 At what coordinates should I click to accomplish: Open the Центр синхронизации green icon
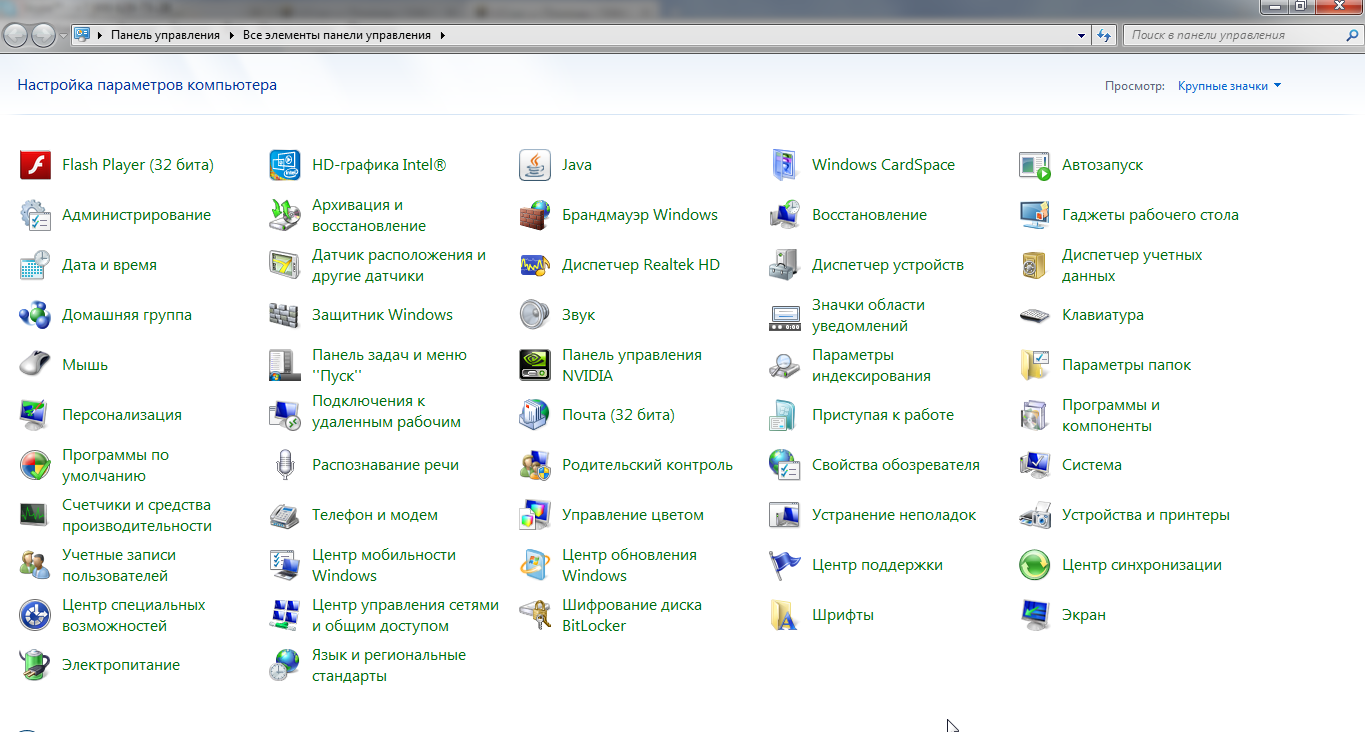click(1035, 565)
